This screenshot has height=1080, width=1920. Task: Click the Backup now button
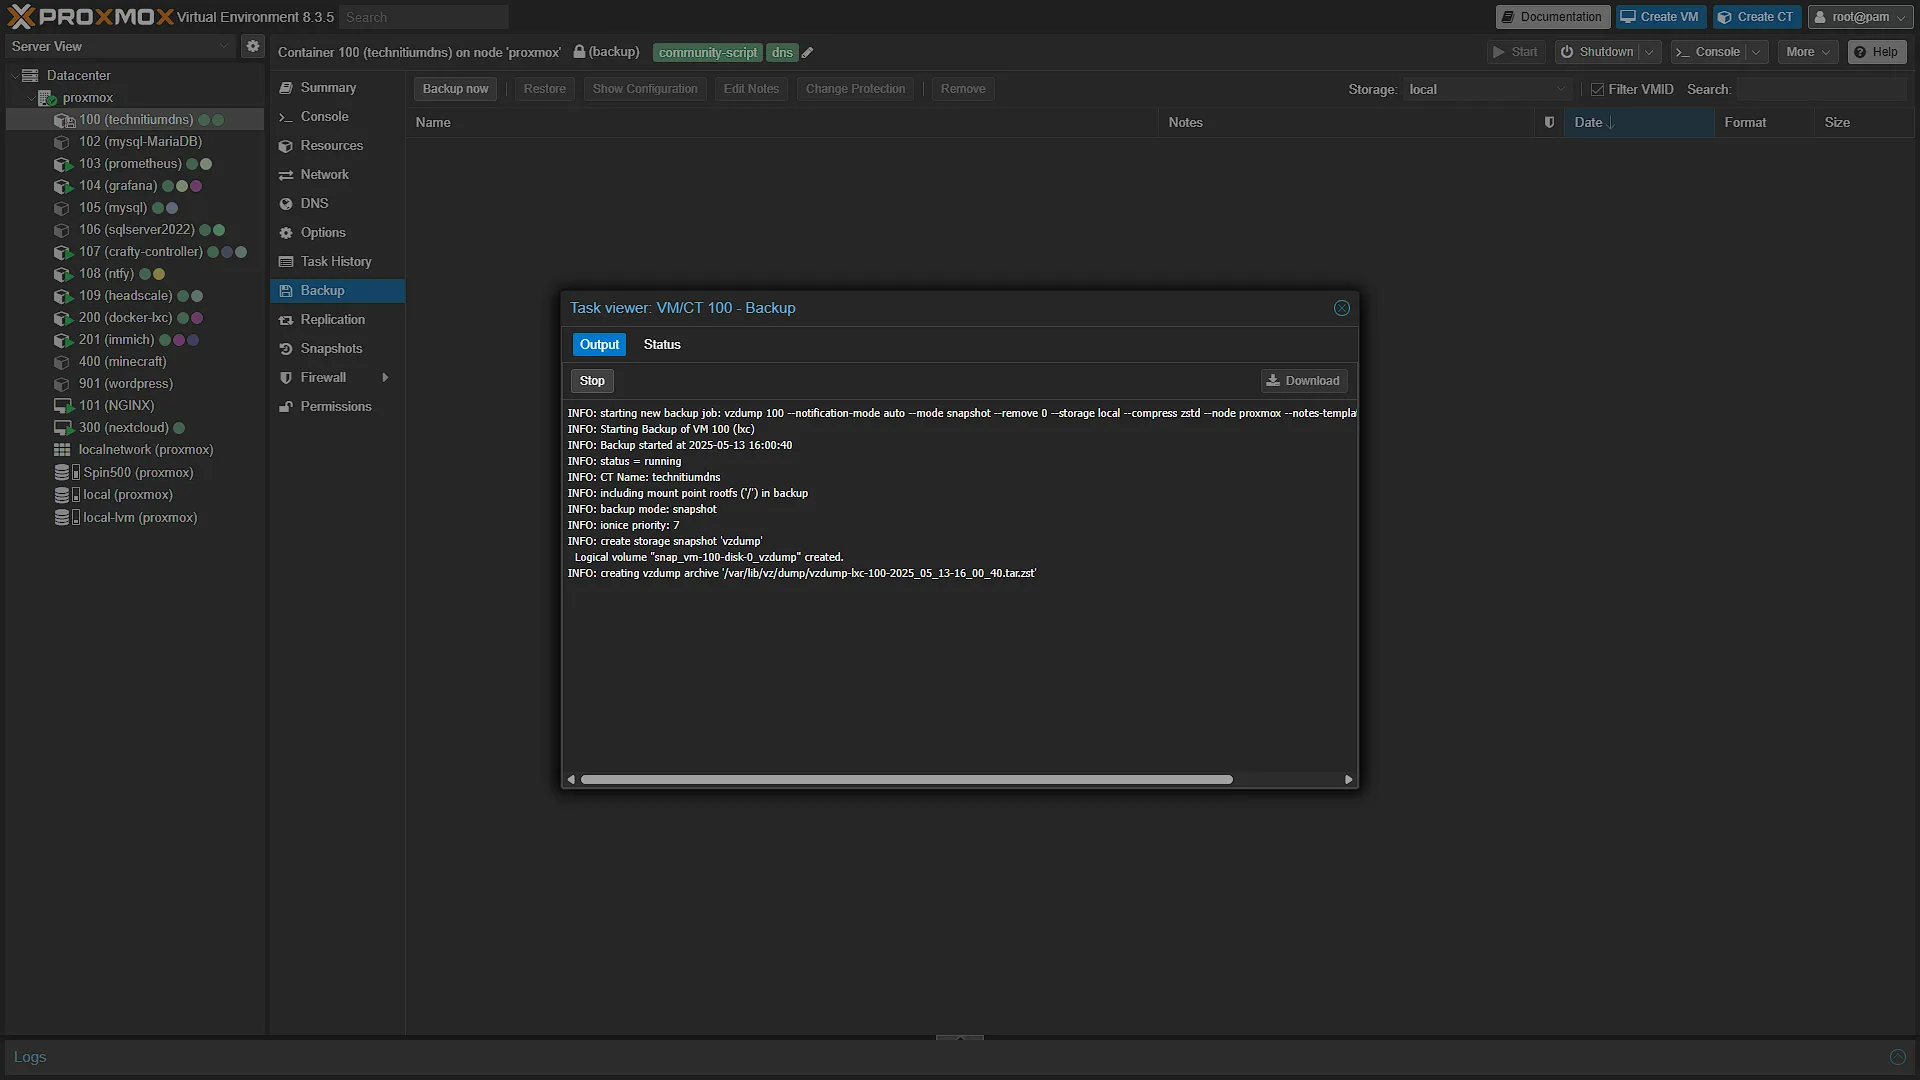(455, 89)
